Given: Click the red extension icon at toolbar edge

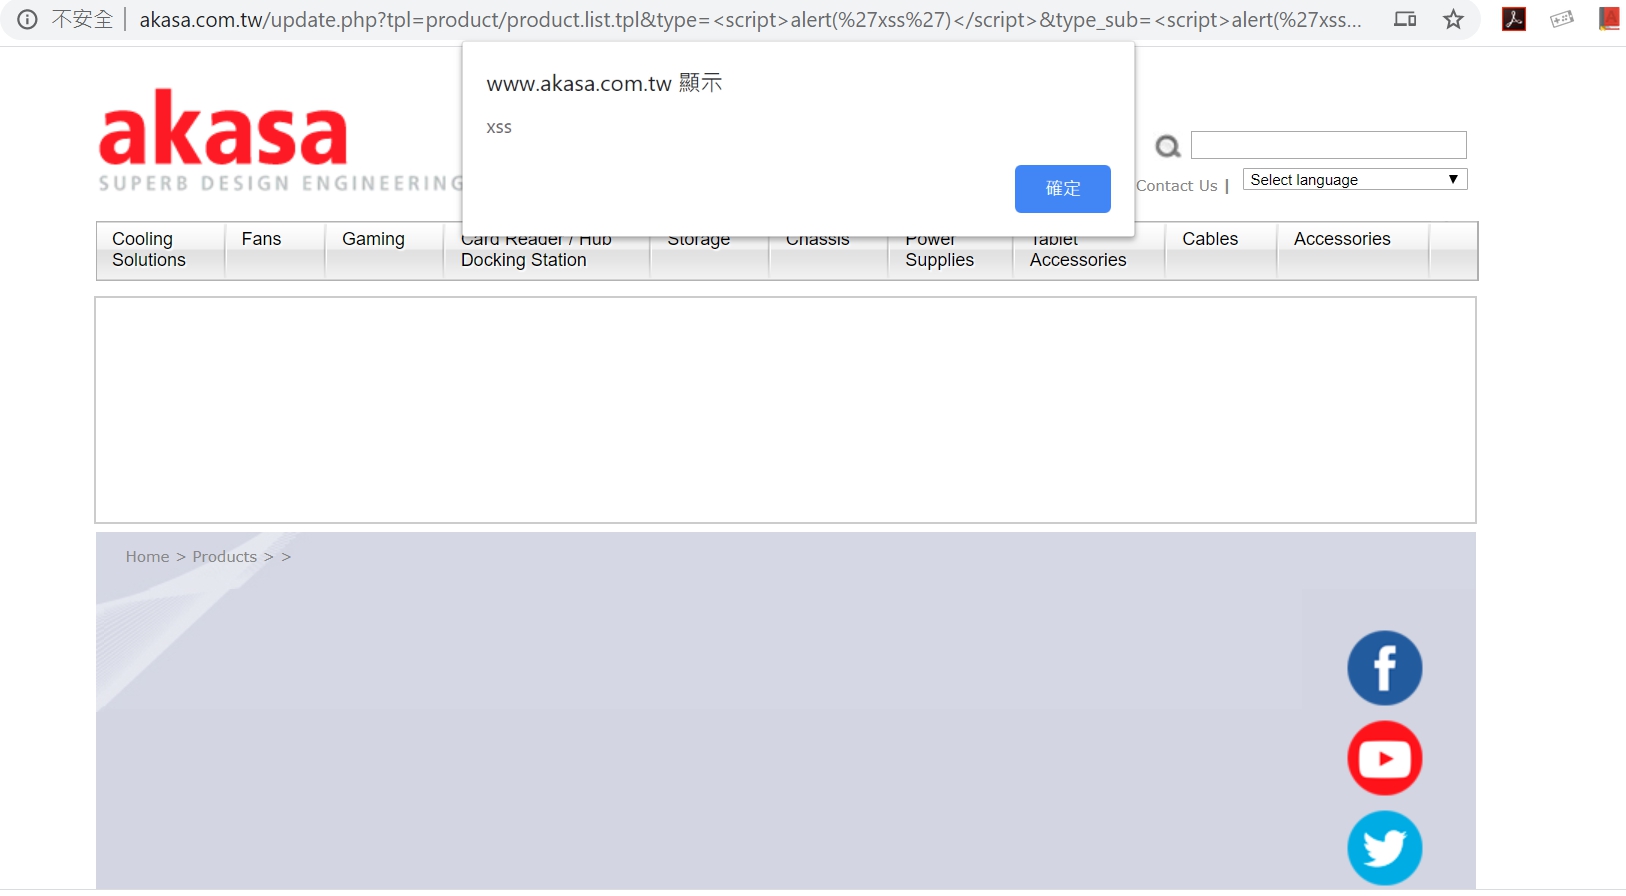Looking at the screenshot, I should click(x=1609, y=19).
